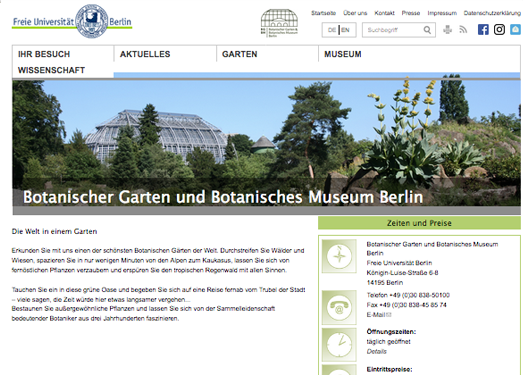This screenshot has height=375, width=523.
Task: Switch language to DE
Action: pos(332,30)
